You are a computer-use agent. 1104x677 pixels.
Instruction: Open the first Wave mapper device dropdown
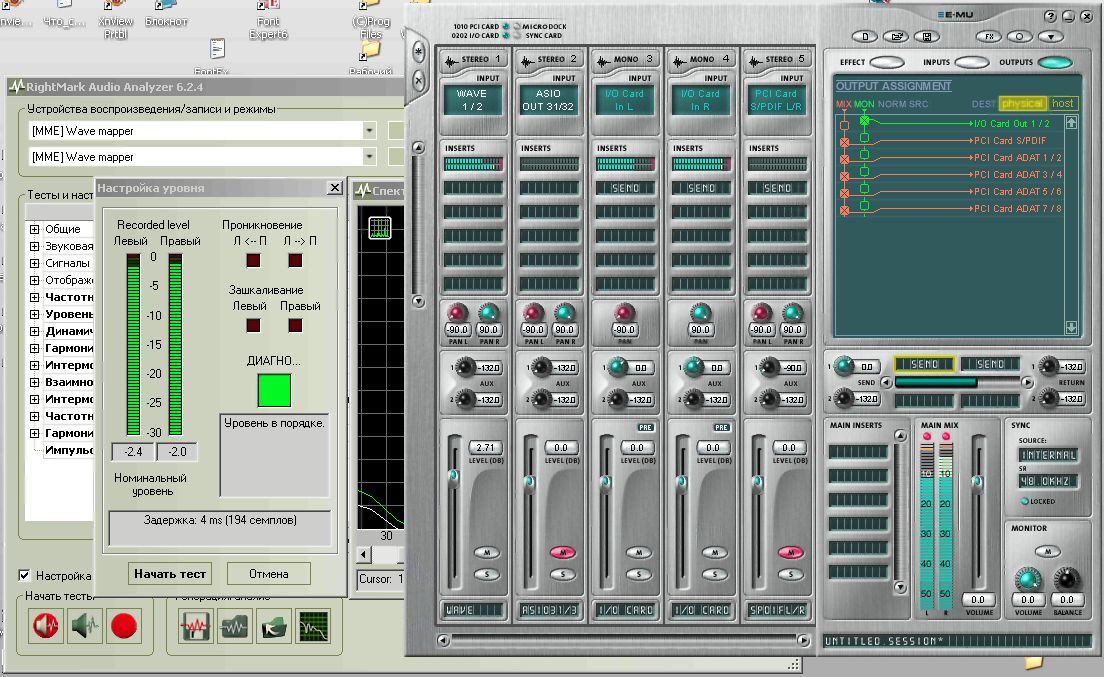(x=369, y=131)
